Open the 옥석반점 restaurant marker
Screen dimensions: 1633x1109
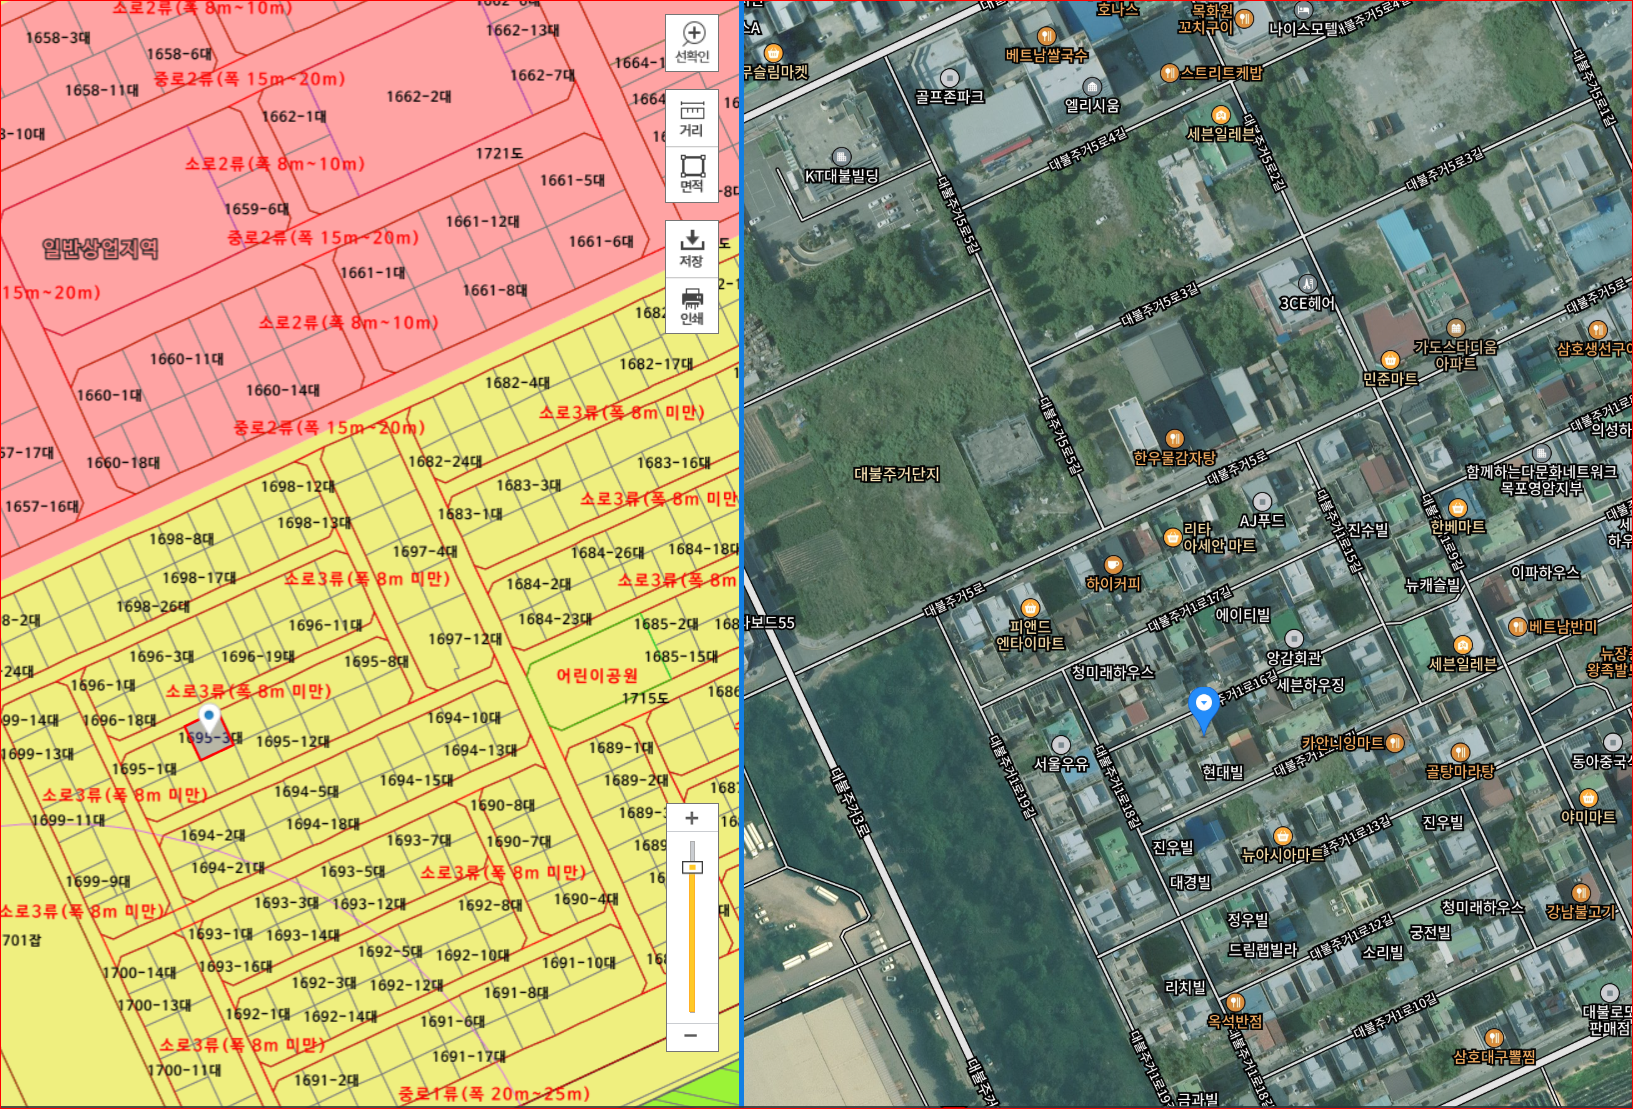click(x=1235, y=1011)
